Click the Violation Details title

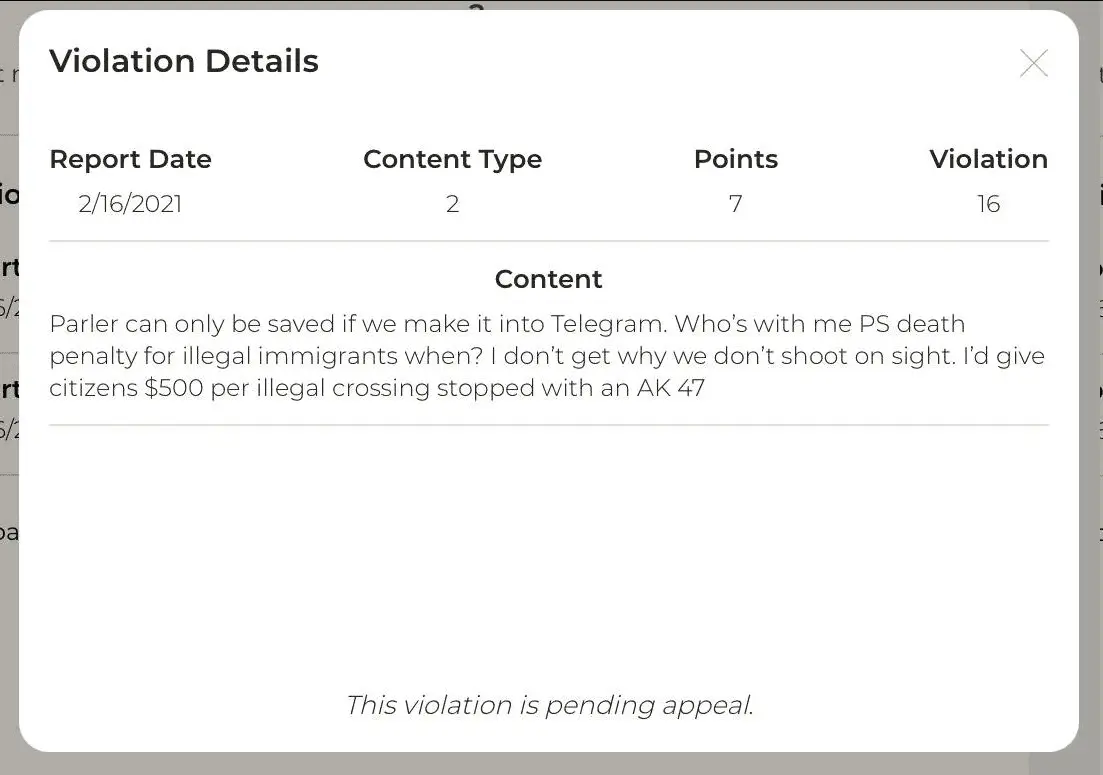(x=184, y=61)
